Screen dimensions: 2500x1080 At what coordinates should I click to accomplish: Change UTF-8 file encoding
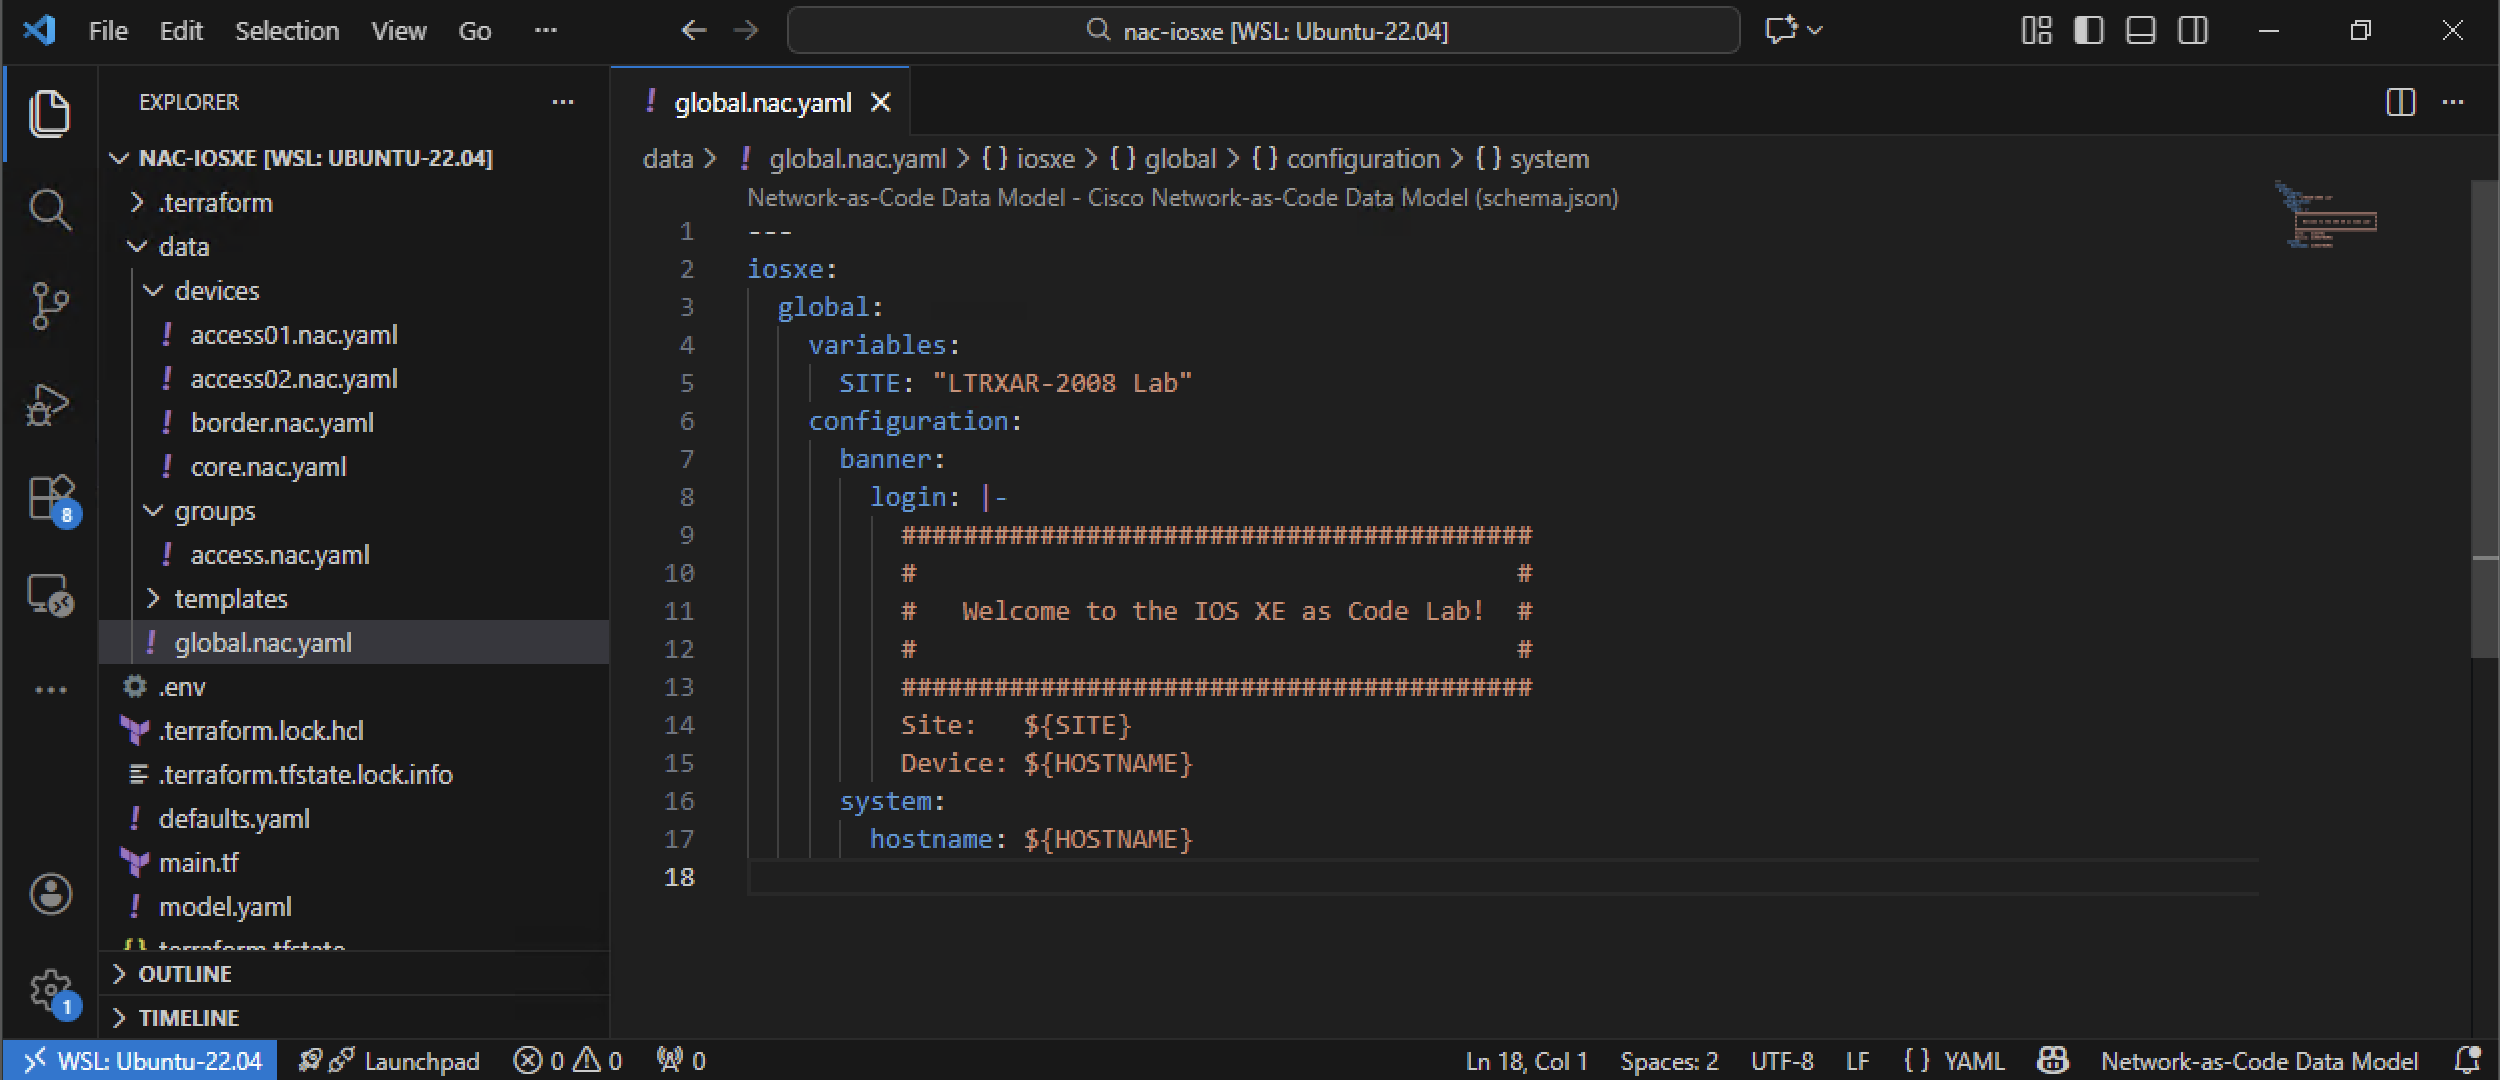1782,1060
